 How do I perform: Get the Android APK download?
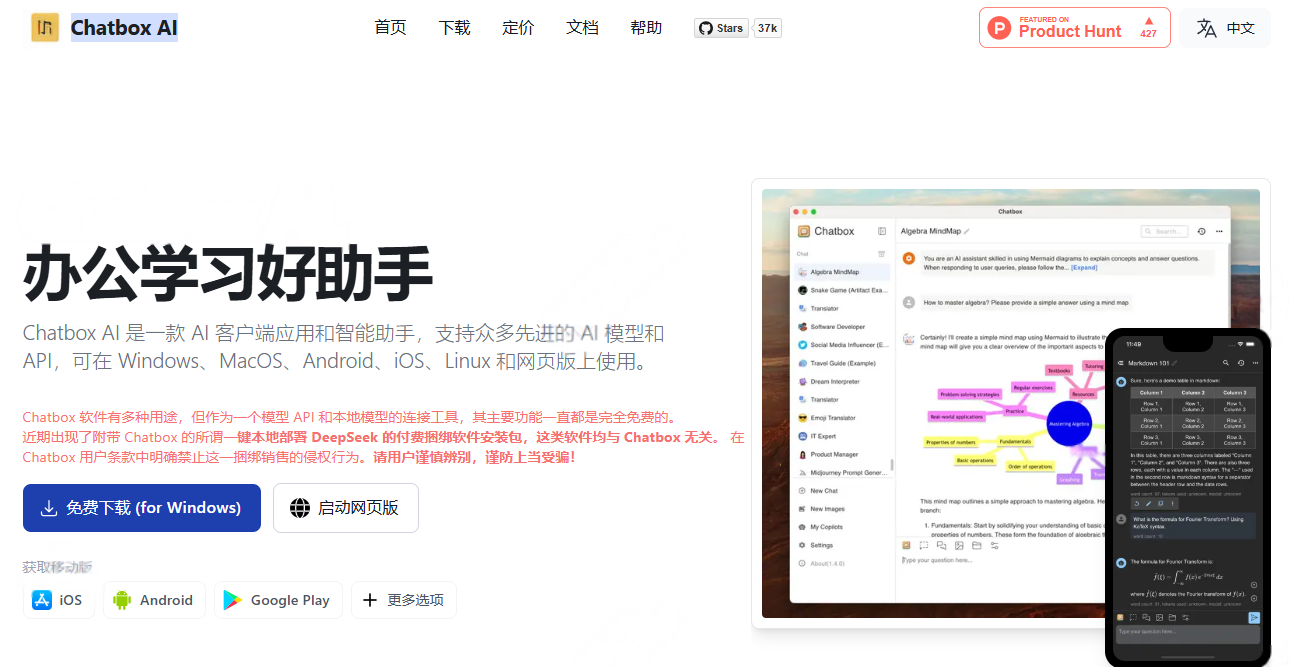point(153,600)
